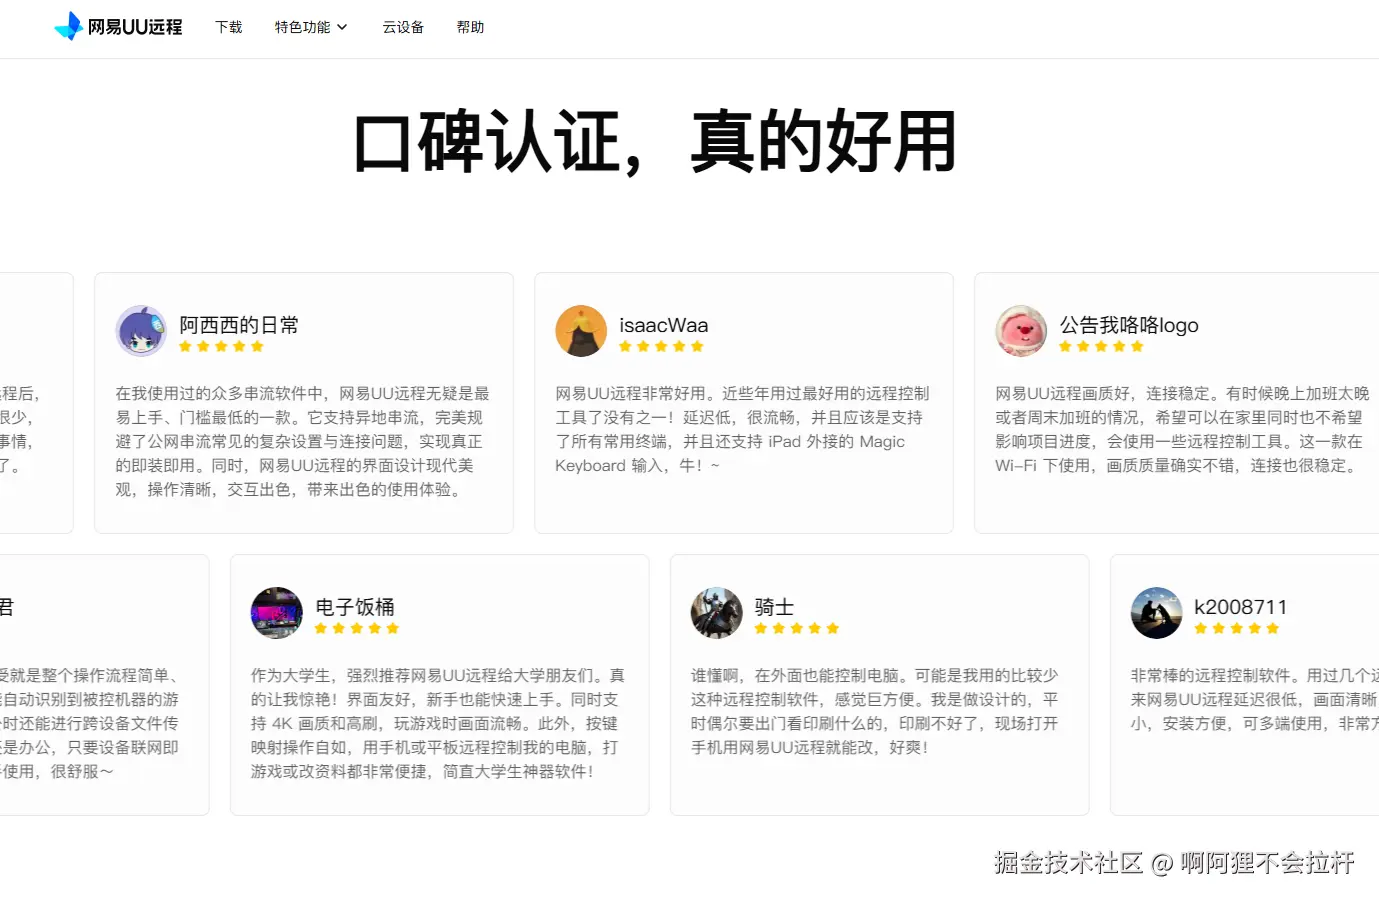Click the review text by k2008711

(1254, 699)
